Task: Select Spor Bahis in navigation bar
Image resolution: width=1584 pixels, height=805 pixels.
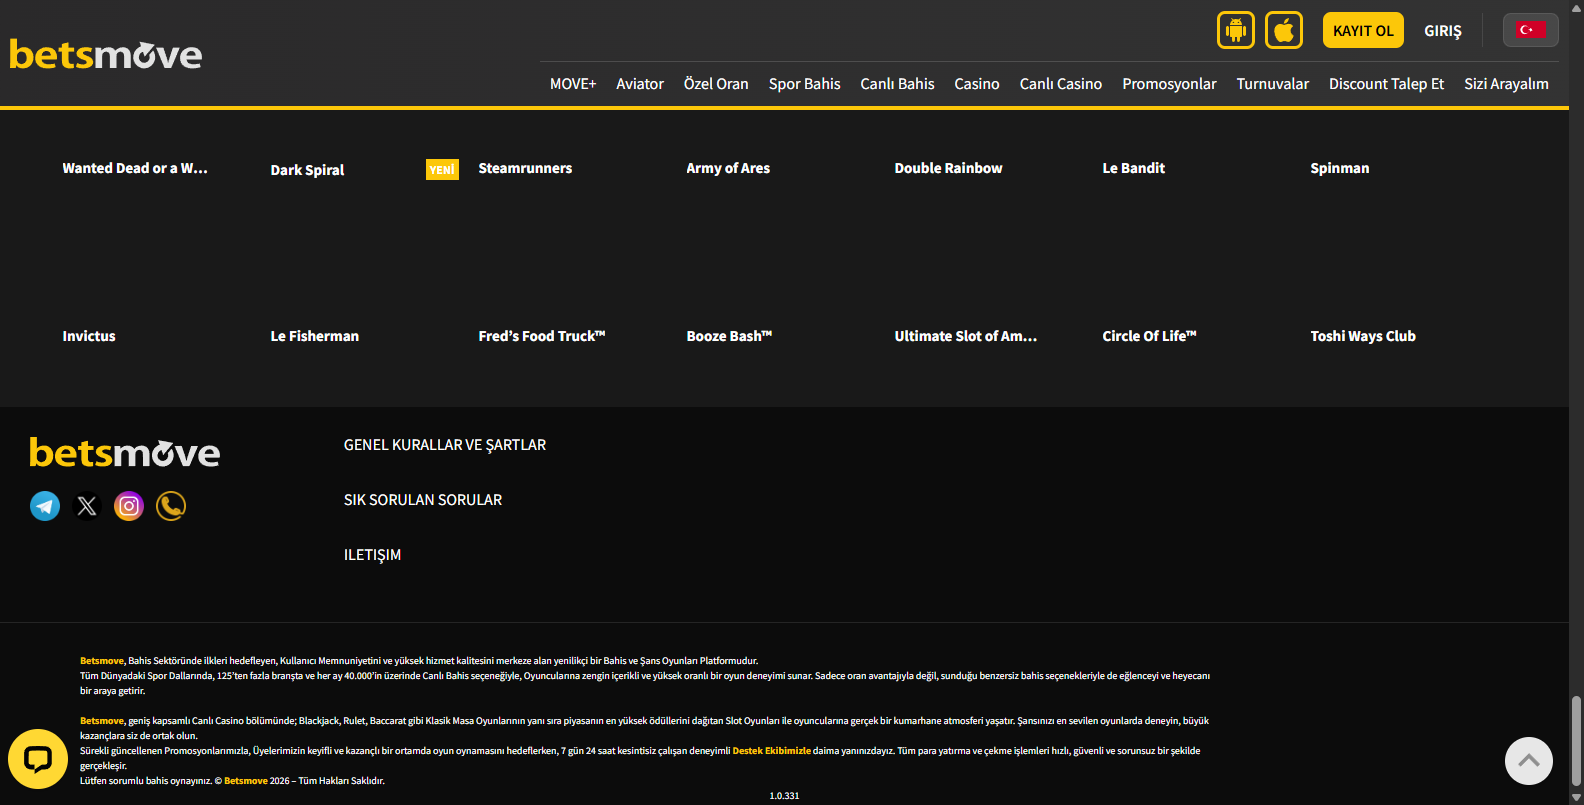Action: [804, 84]
